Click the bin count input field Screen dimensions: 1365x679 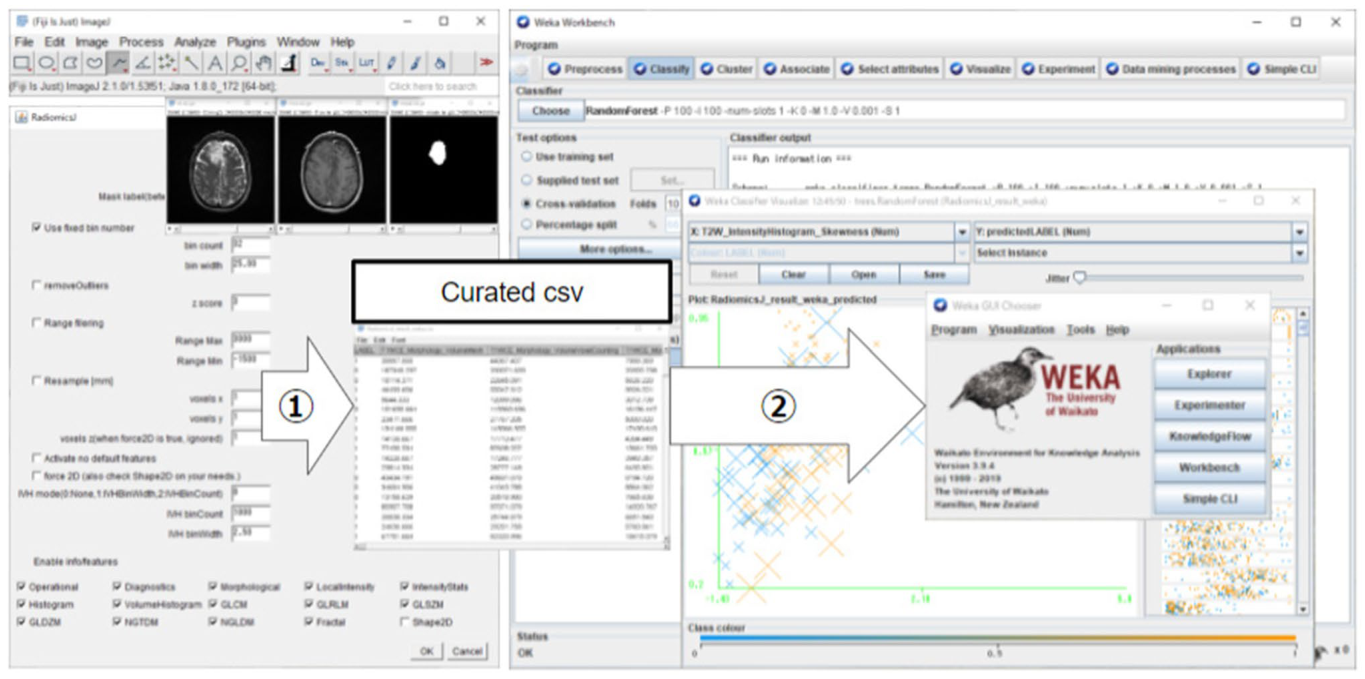tap(251, 245)
